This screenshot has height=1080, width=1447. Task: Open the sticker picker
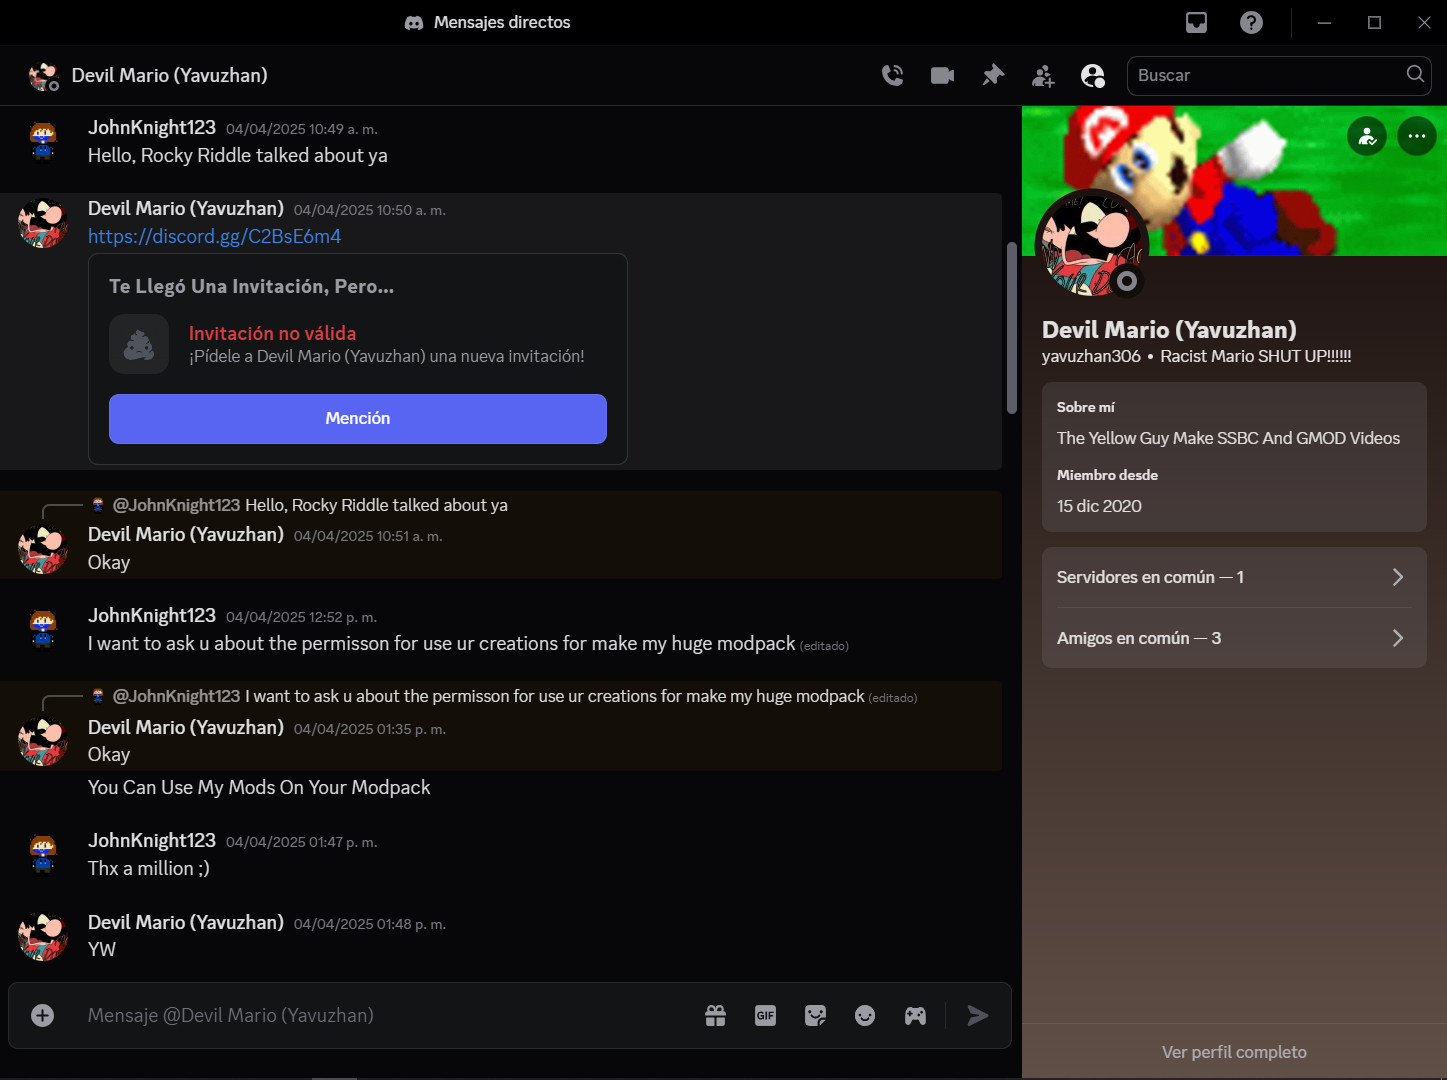815,1015
